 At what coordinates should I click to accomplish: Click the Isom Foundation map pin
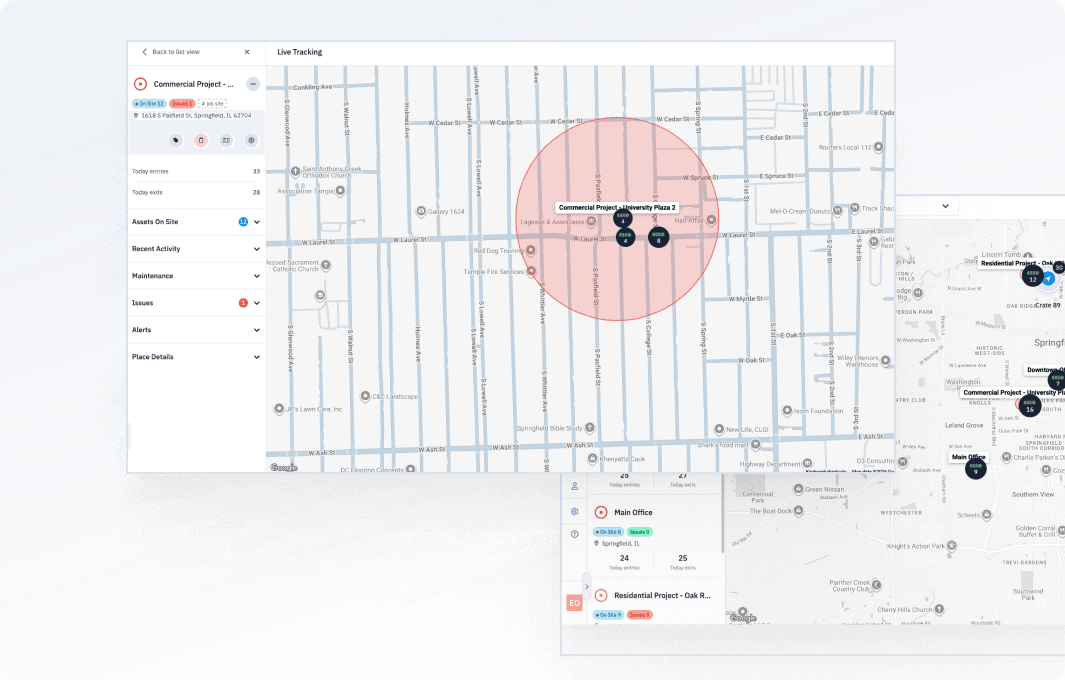[x=787, y=410]
